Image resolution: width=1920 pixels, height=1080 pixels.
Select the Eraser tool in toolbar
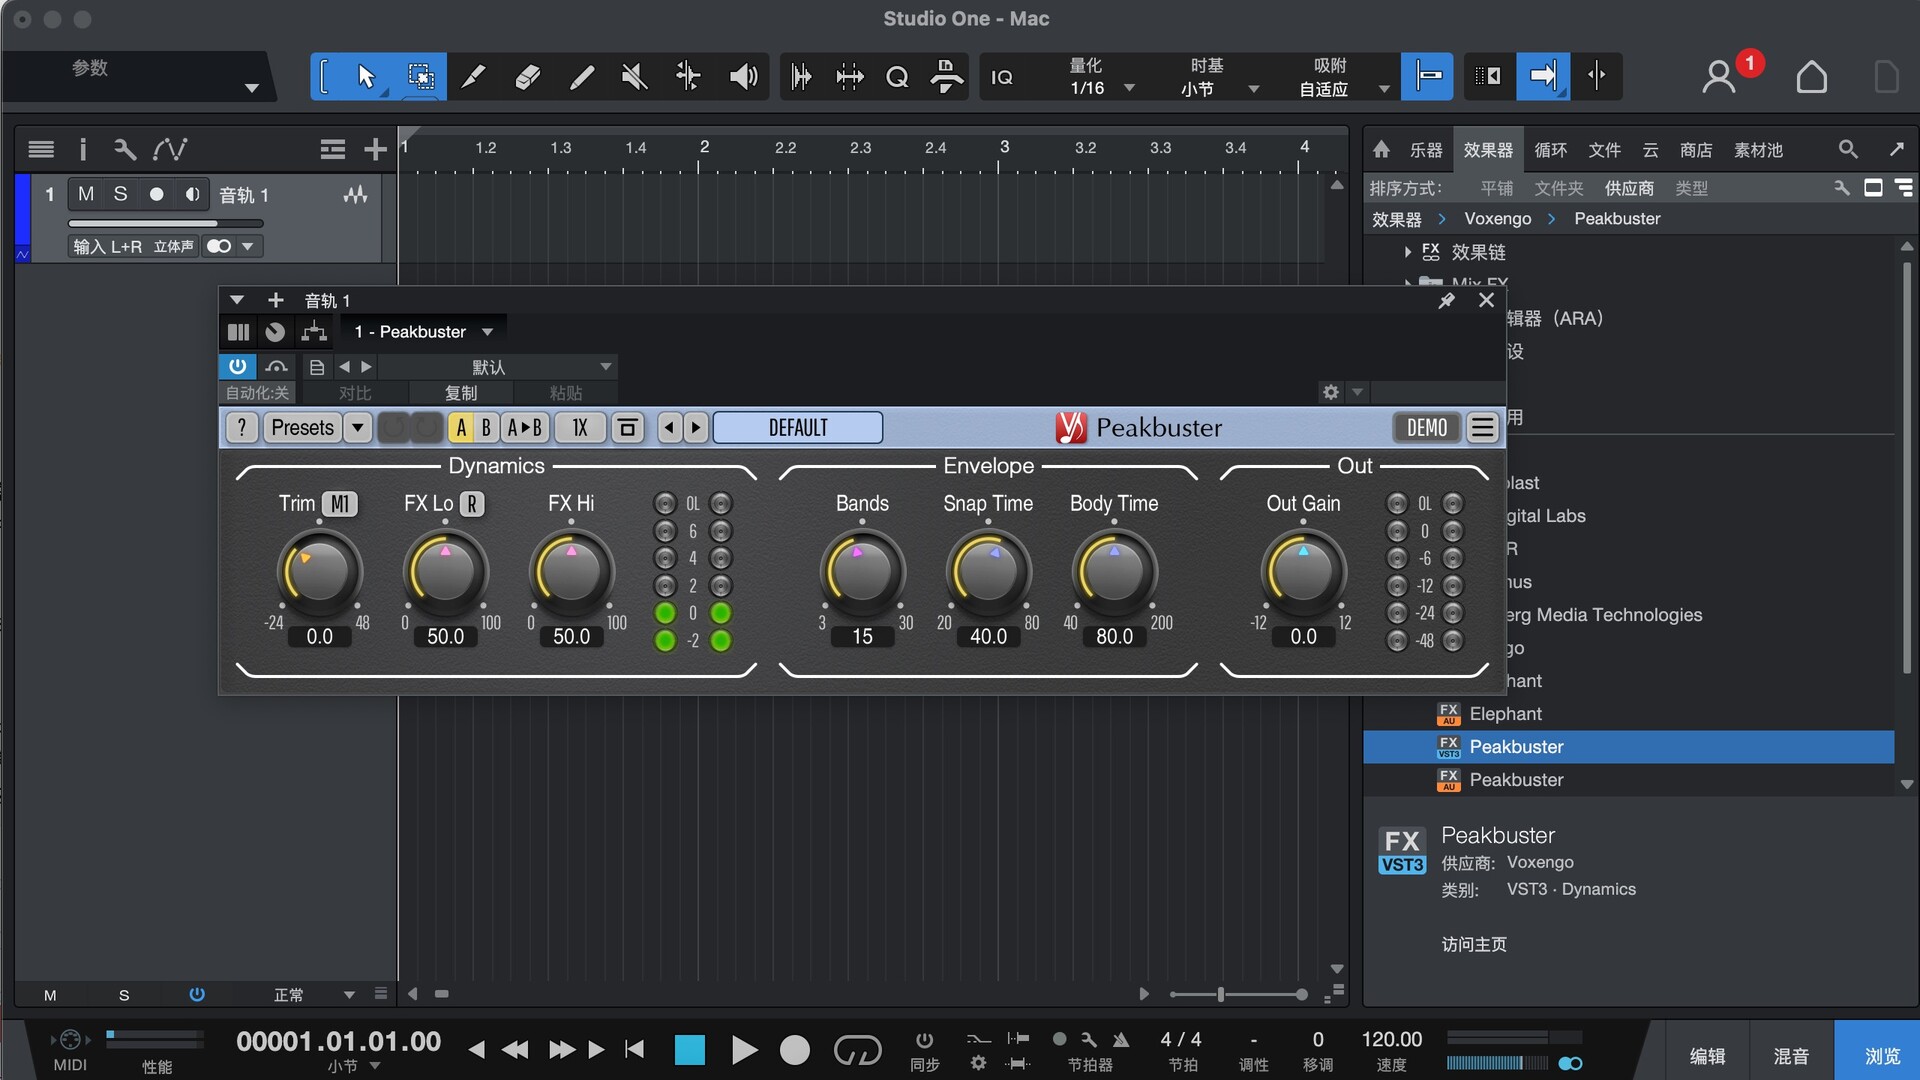click(527, 77)
